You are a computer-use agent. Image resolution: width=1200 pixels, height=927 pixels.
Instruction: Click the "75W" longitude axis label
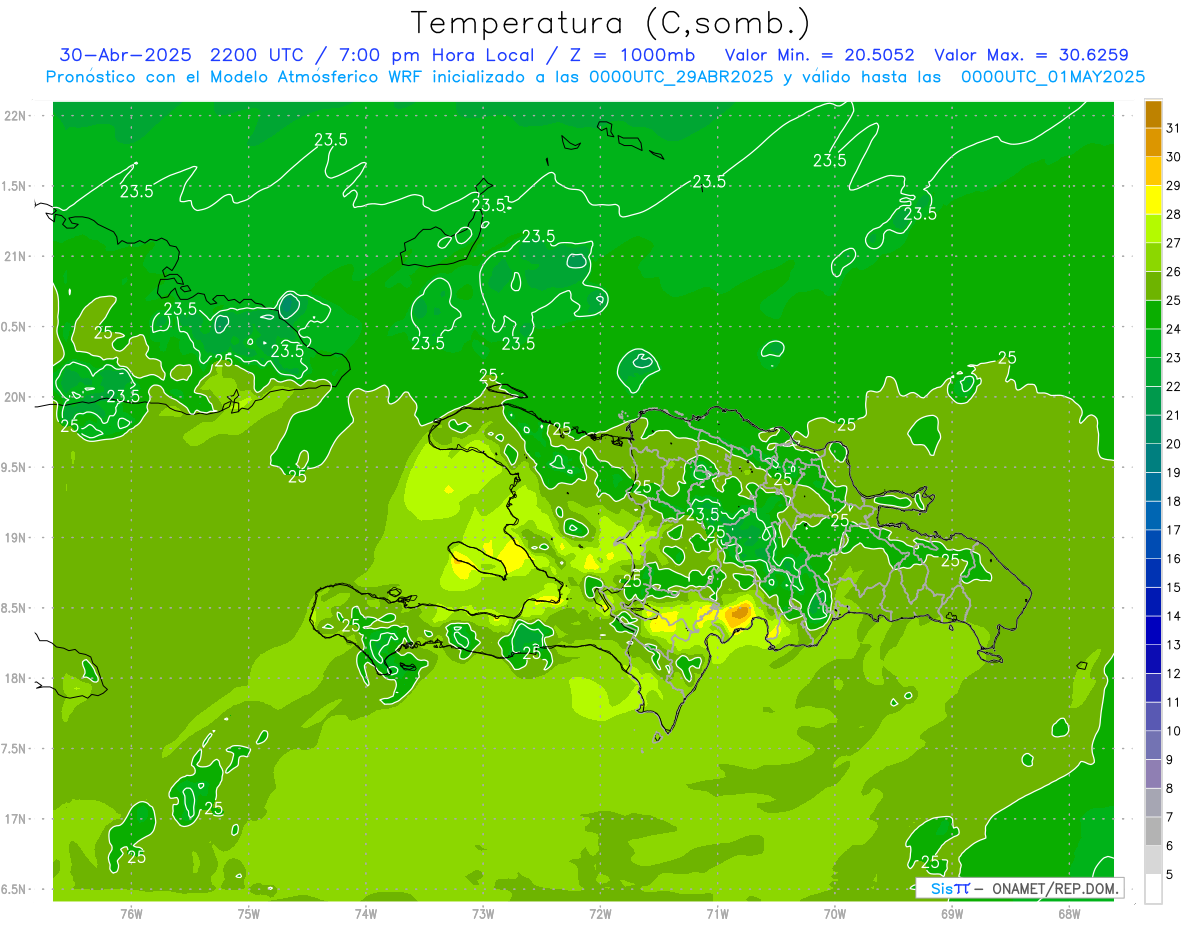[249, 913]
